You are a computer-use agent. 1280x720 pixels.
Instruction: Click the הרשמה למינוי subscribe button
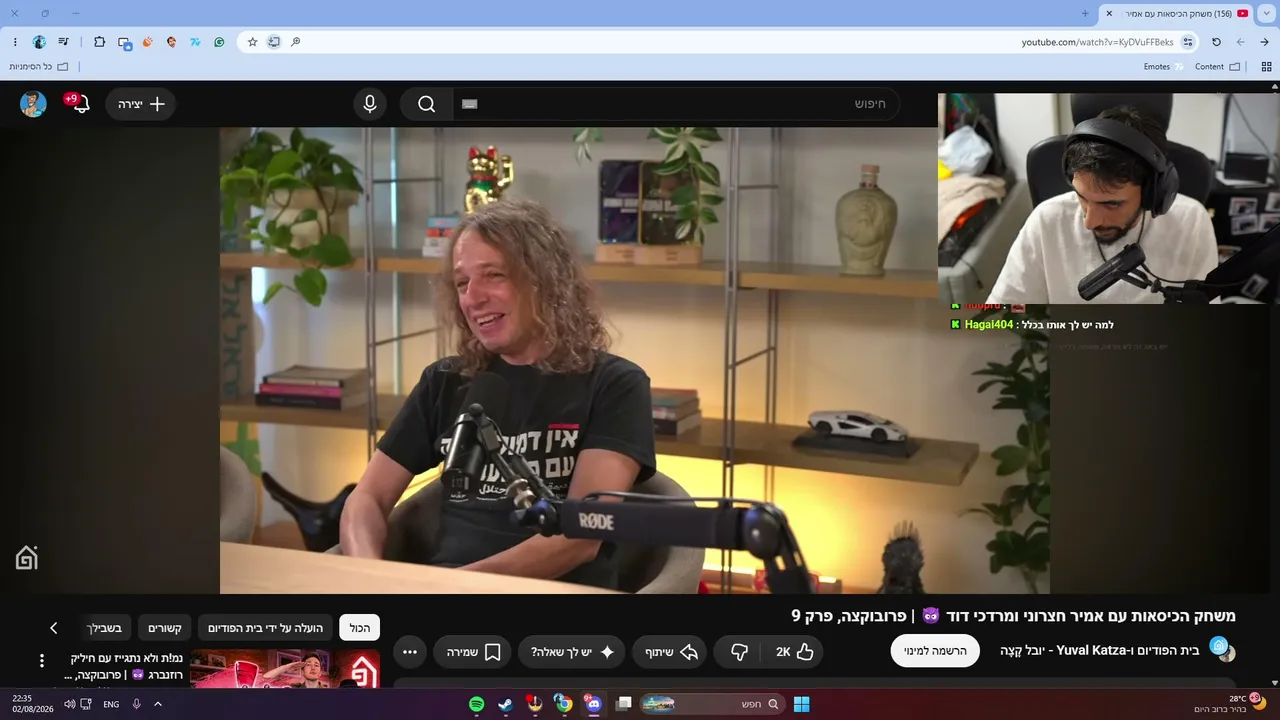point(935,651)
